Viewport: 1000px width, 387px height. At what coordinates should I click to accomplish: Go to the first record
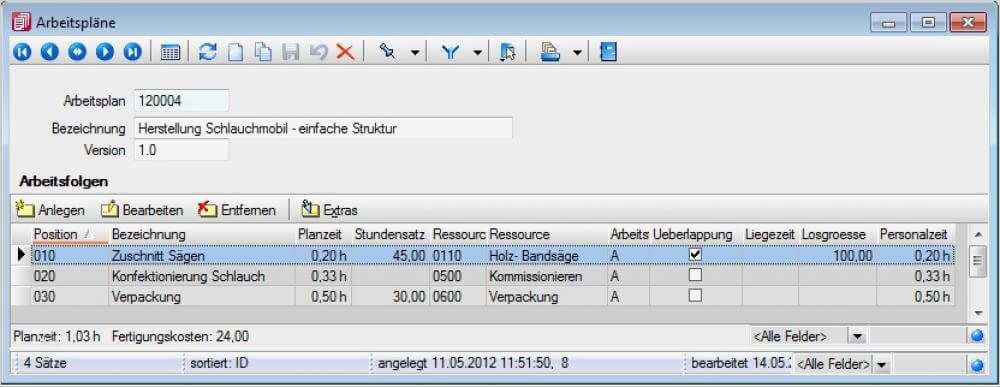pyautogui.click(x=22, y=52)
